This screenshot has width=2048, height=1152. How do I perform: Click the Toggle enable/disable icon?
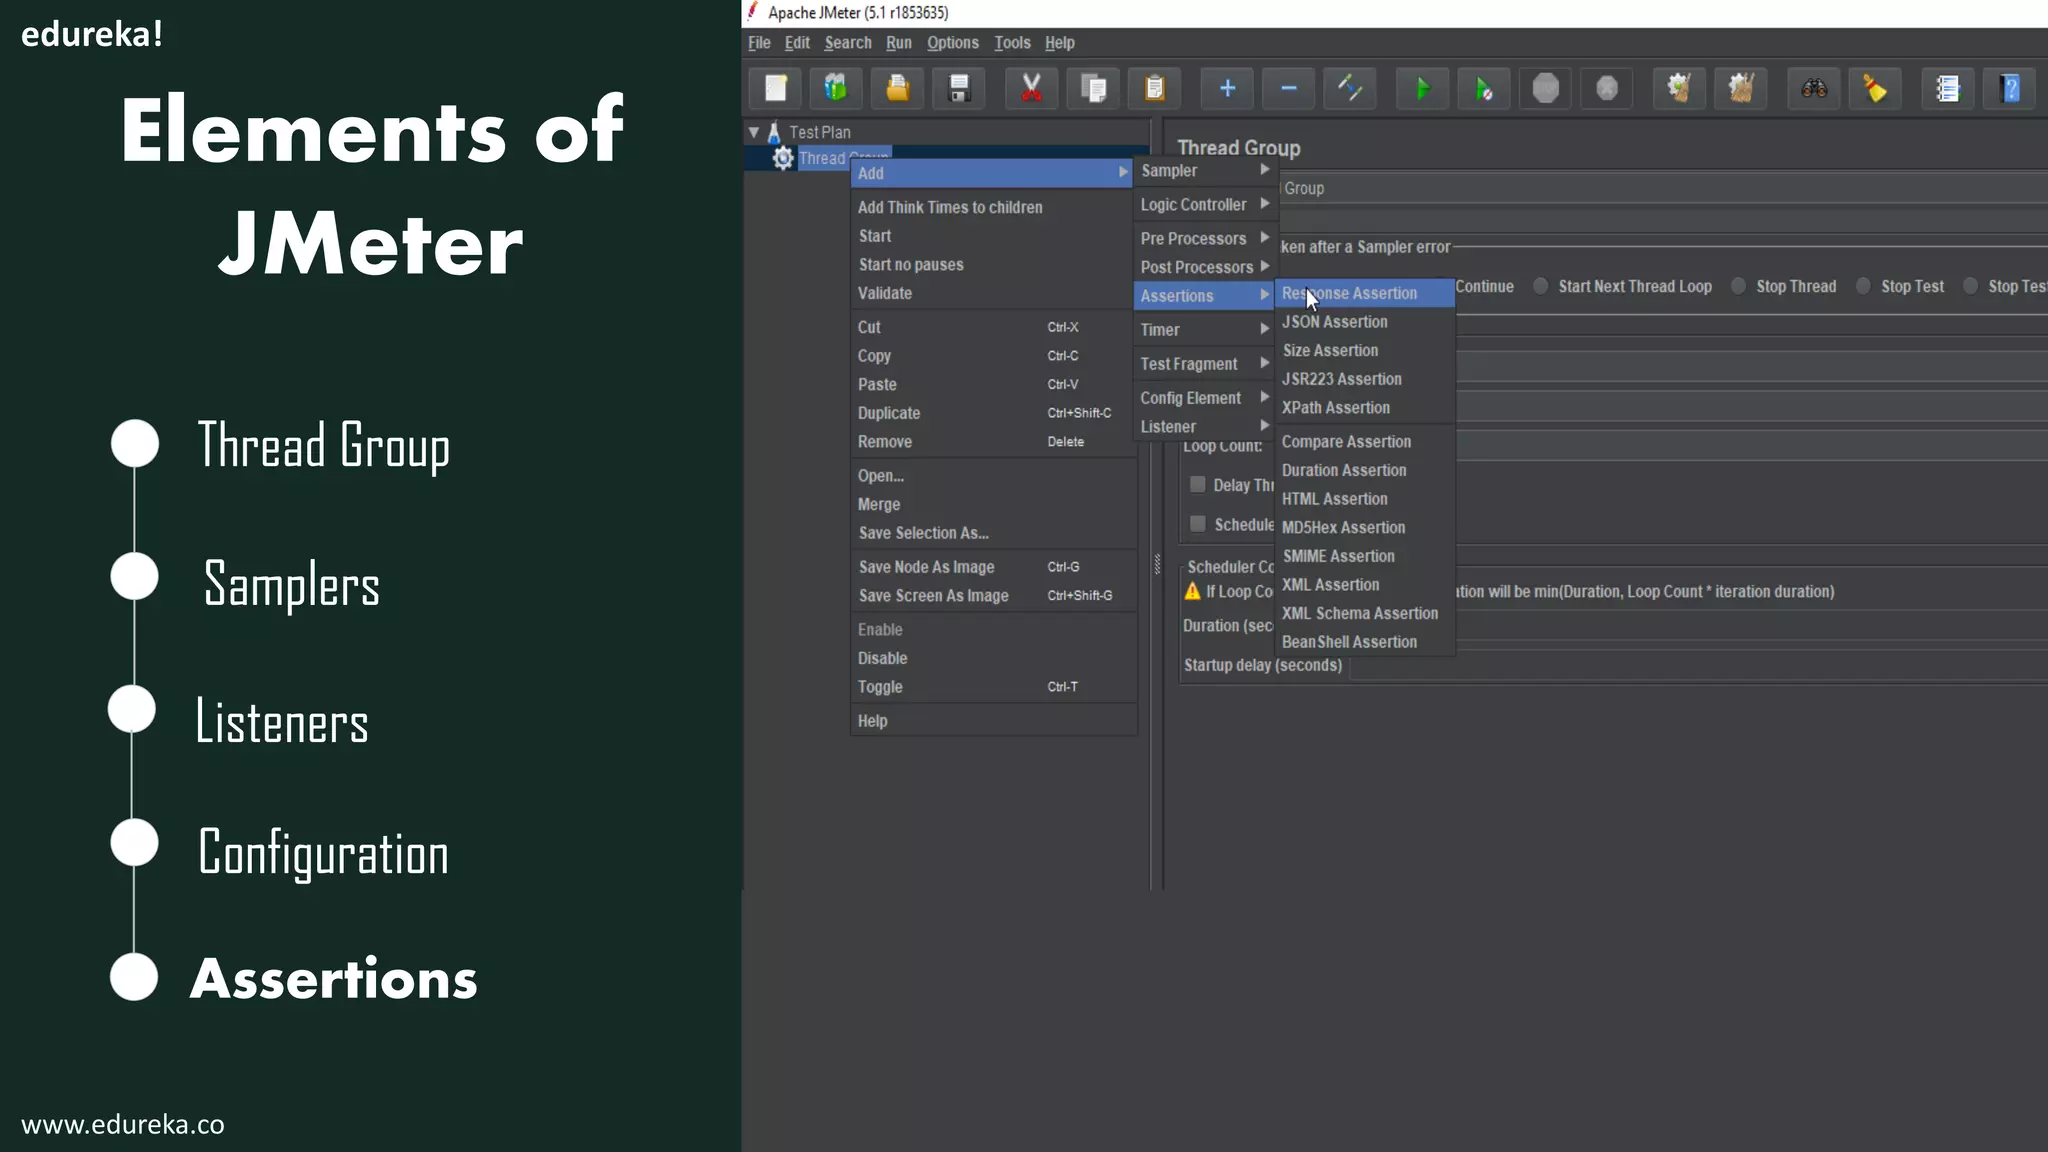(1350, 88)
